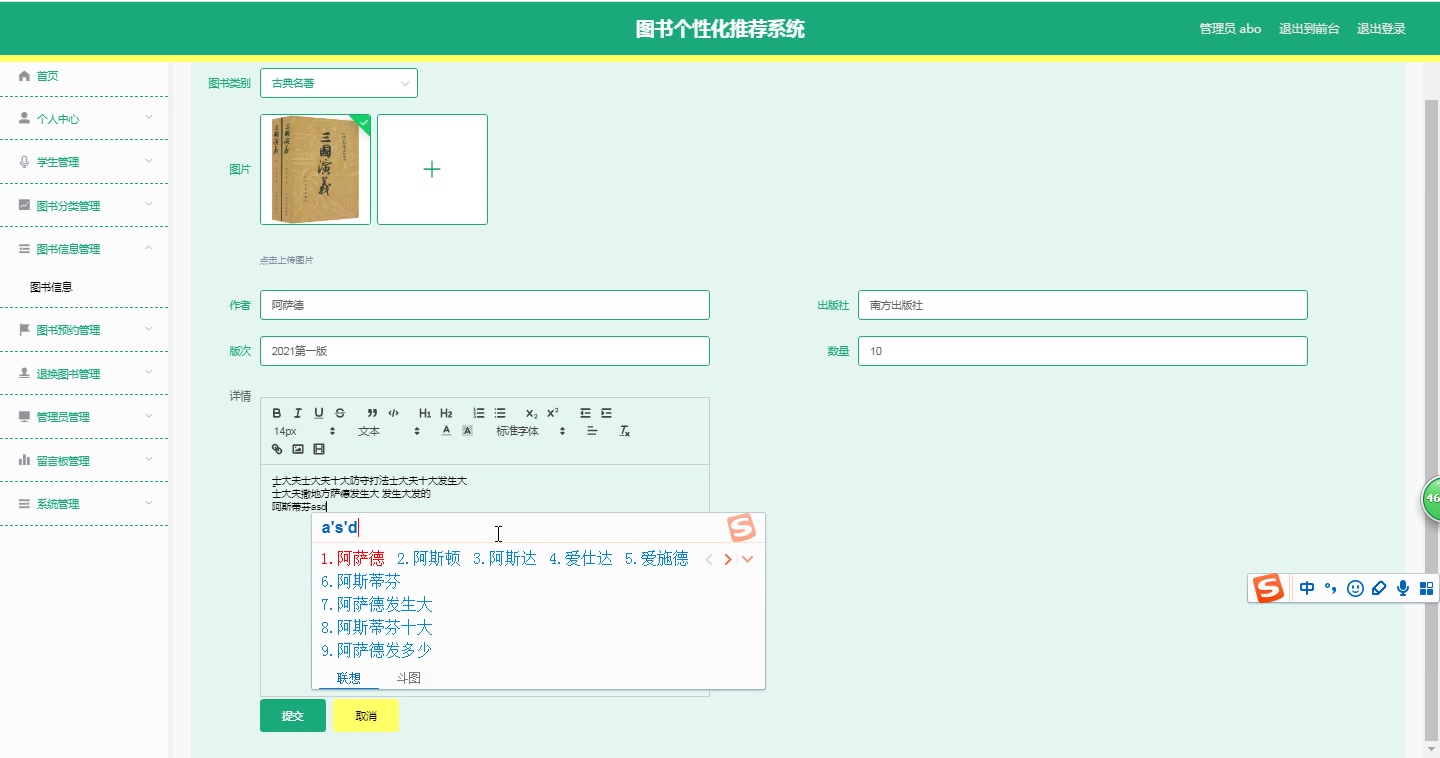The image size is (1440, 758).
Task: Click the 出版社 input field
Action: (x=1083, y=305)
